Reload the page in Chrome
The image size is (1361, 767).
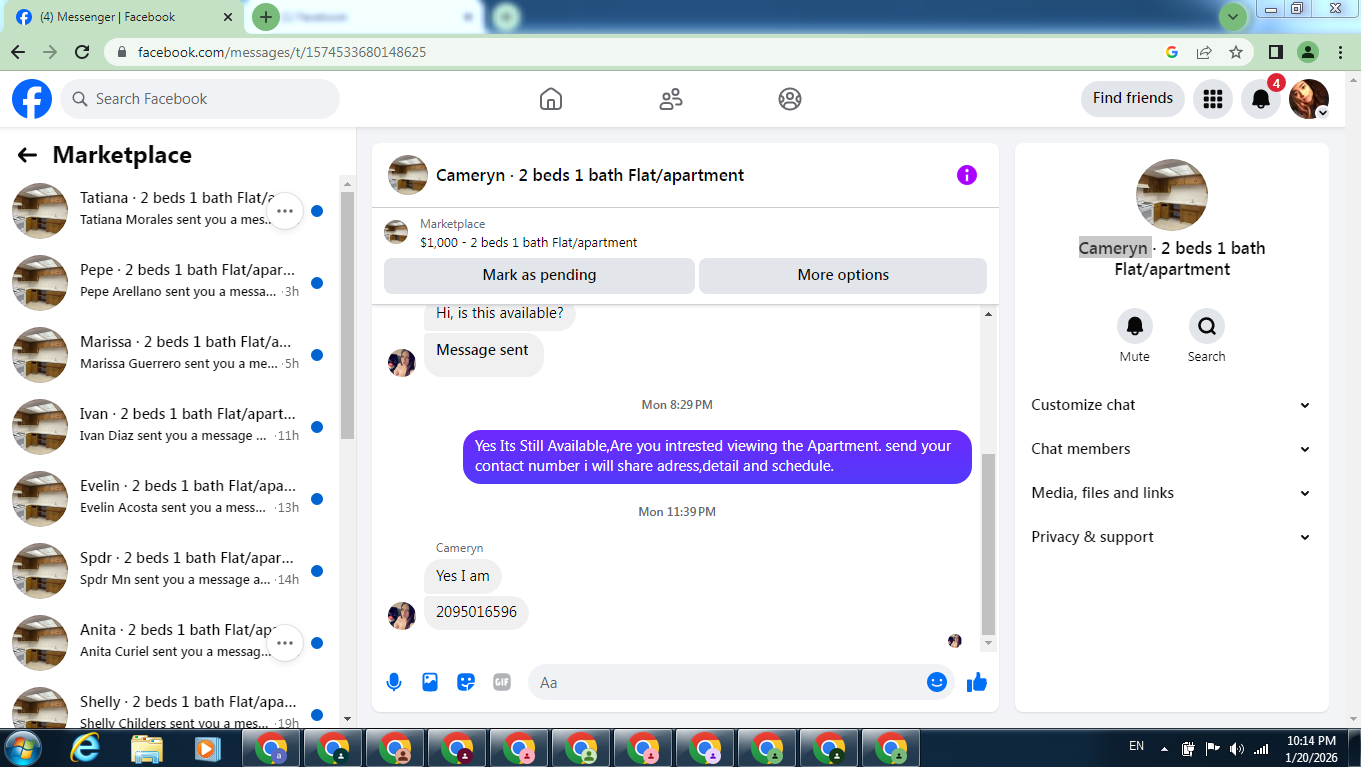(82, 52)
